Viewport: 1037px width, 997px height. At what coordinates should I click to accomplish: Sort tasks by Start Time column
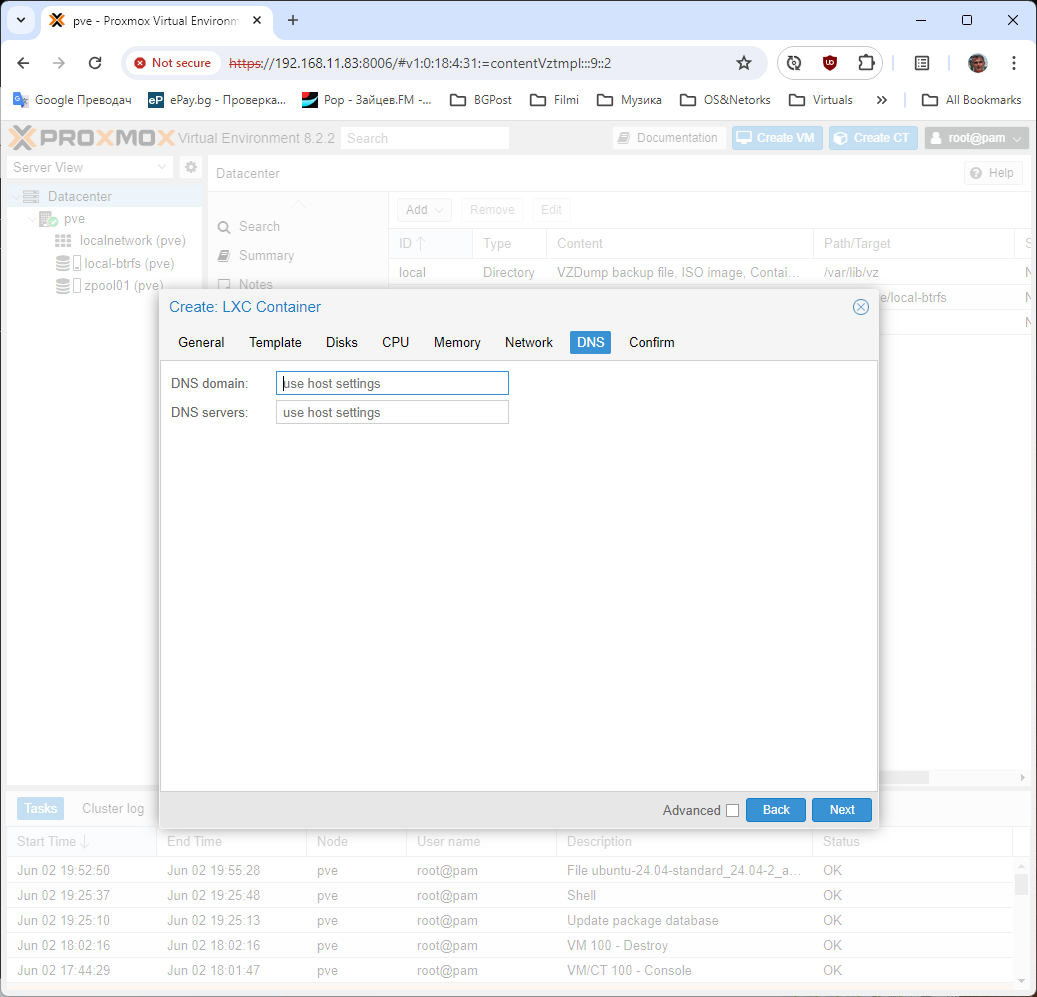pyautogui.click(x=82, y=842)
